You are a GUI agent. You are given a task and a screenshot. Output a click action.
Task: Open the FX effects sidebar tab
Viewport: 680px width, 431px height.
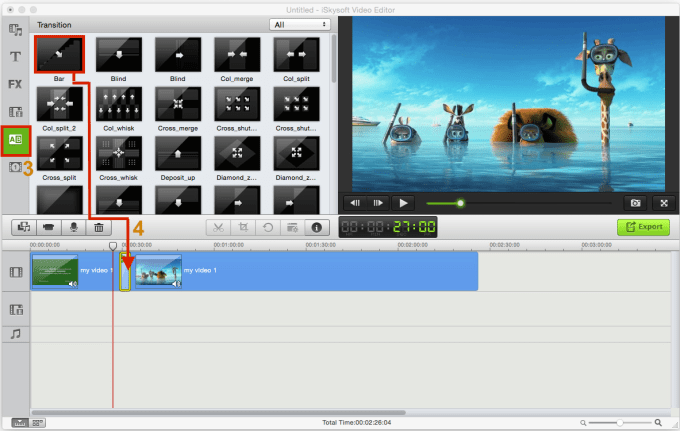(15, 84)
